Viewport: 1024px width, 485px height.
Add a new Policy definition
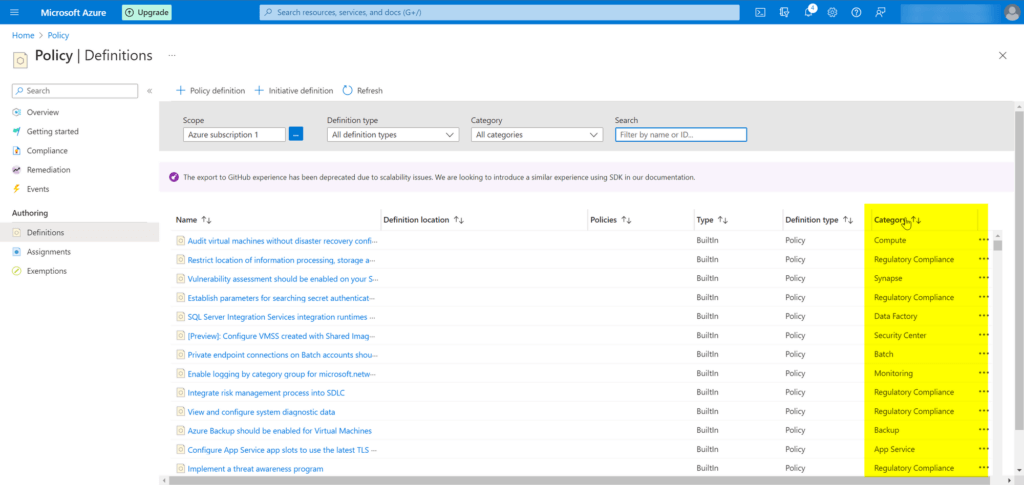point(211,91)
